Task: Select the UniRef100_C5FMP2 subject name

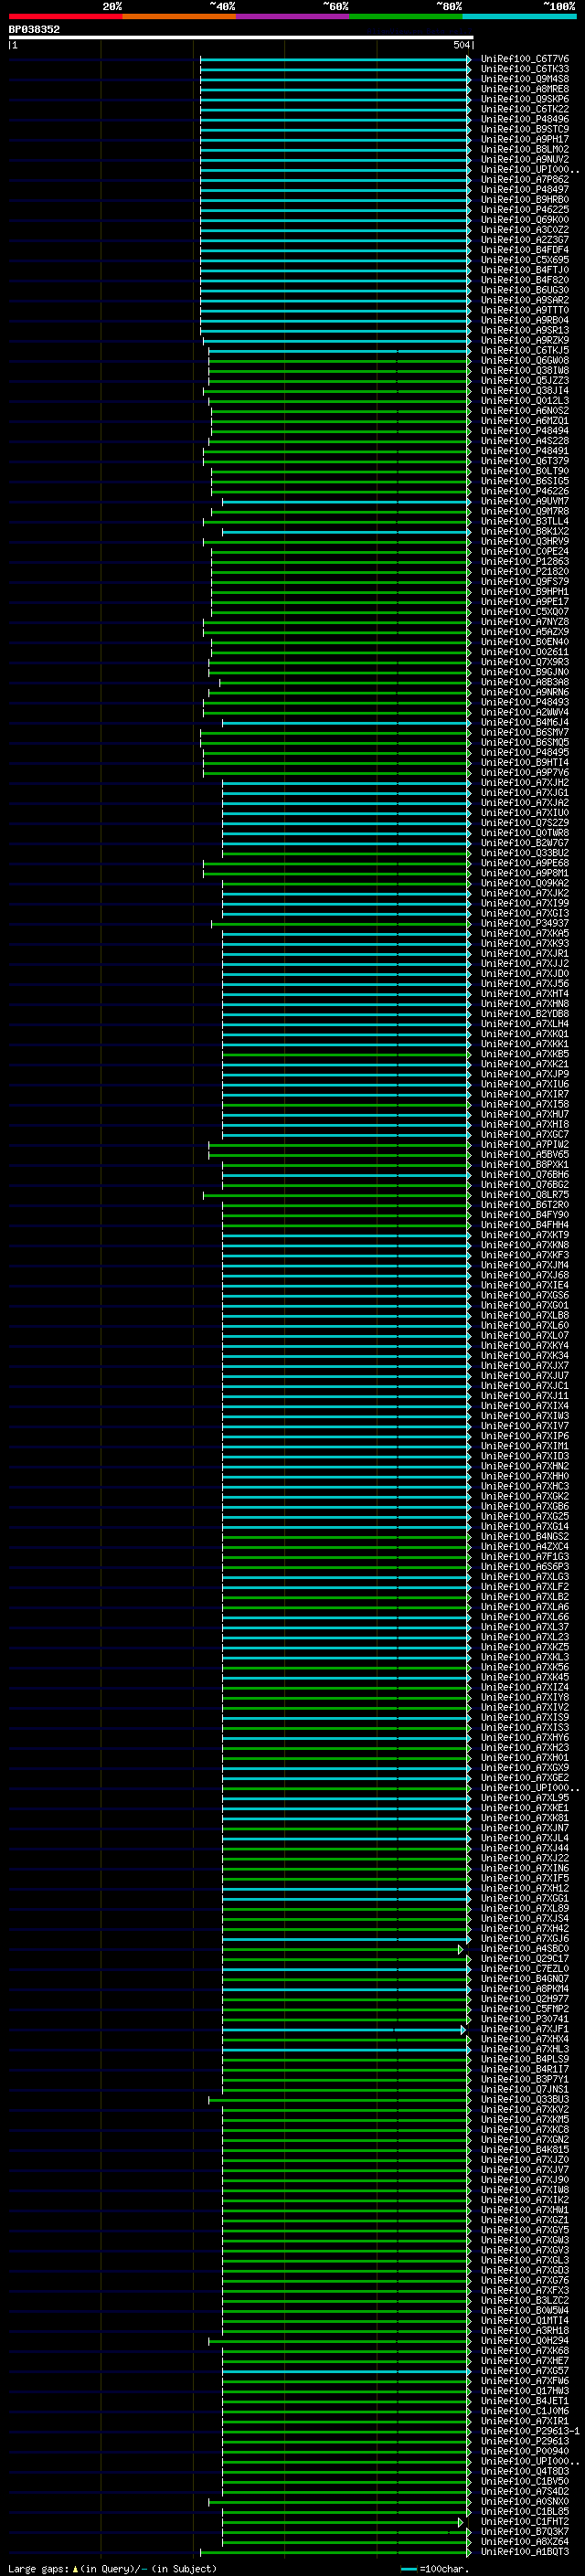Action: point(524,2008)
